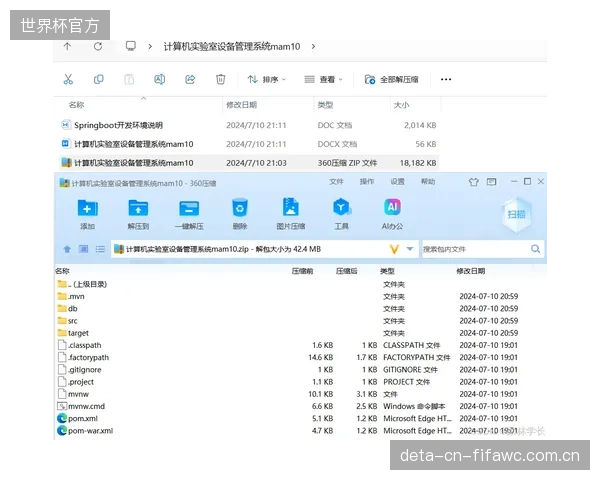Screen dimensions: 600x480
Task: Click the Share icon in Explorer toolbar
Action: click(190, 79)
